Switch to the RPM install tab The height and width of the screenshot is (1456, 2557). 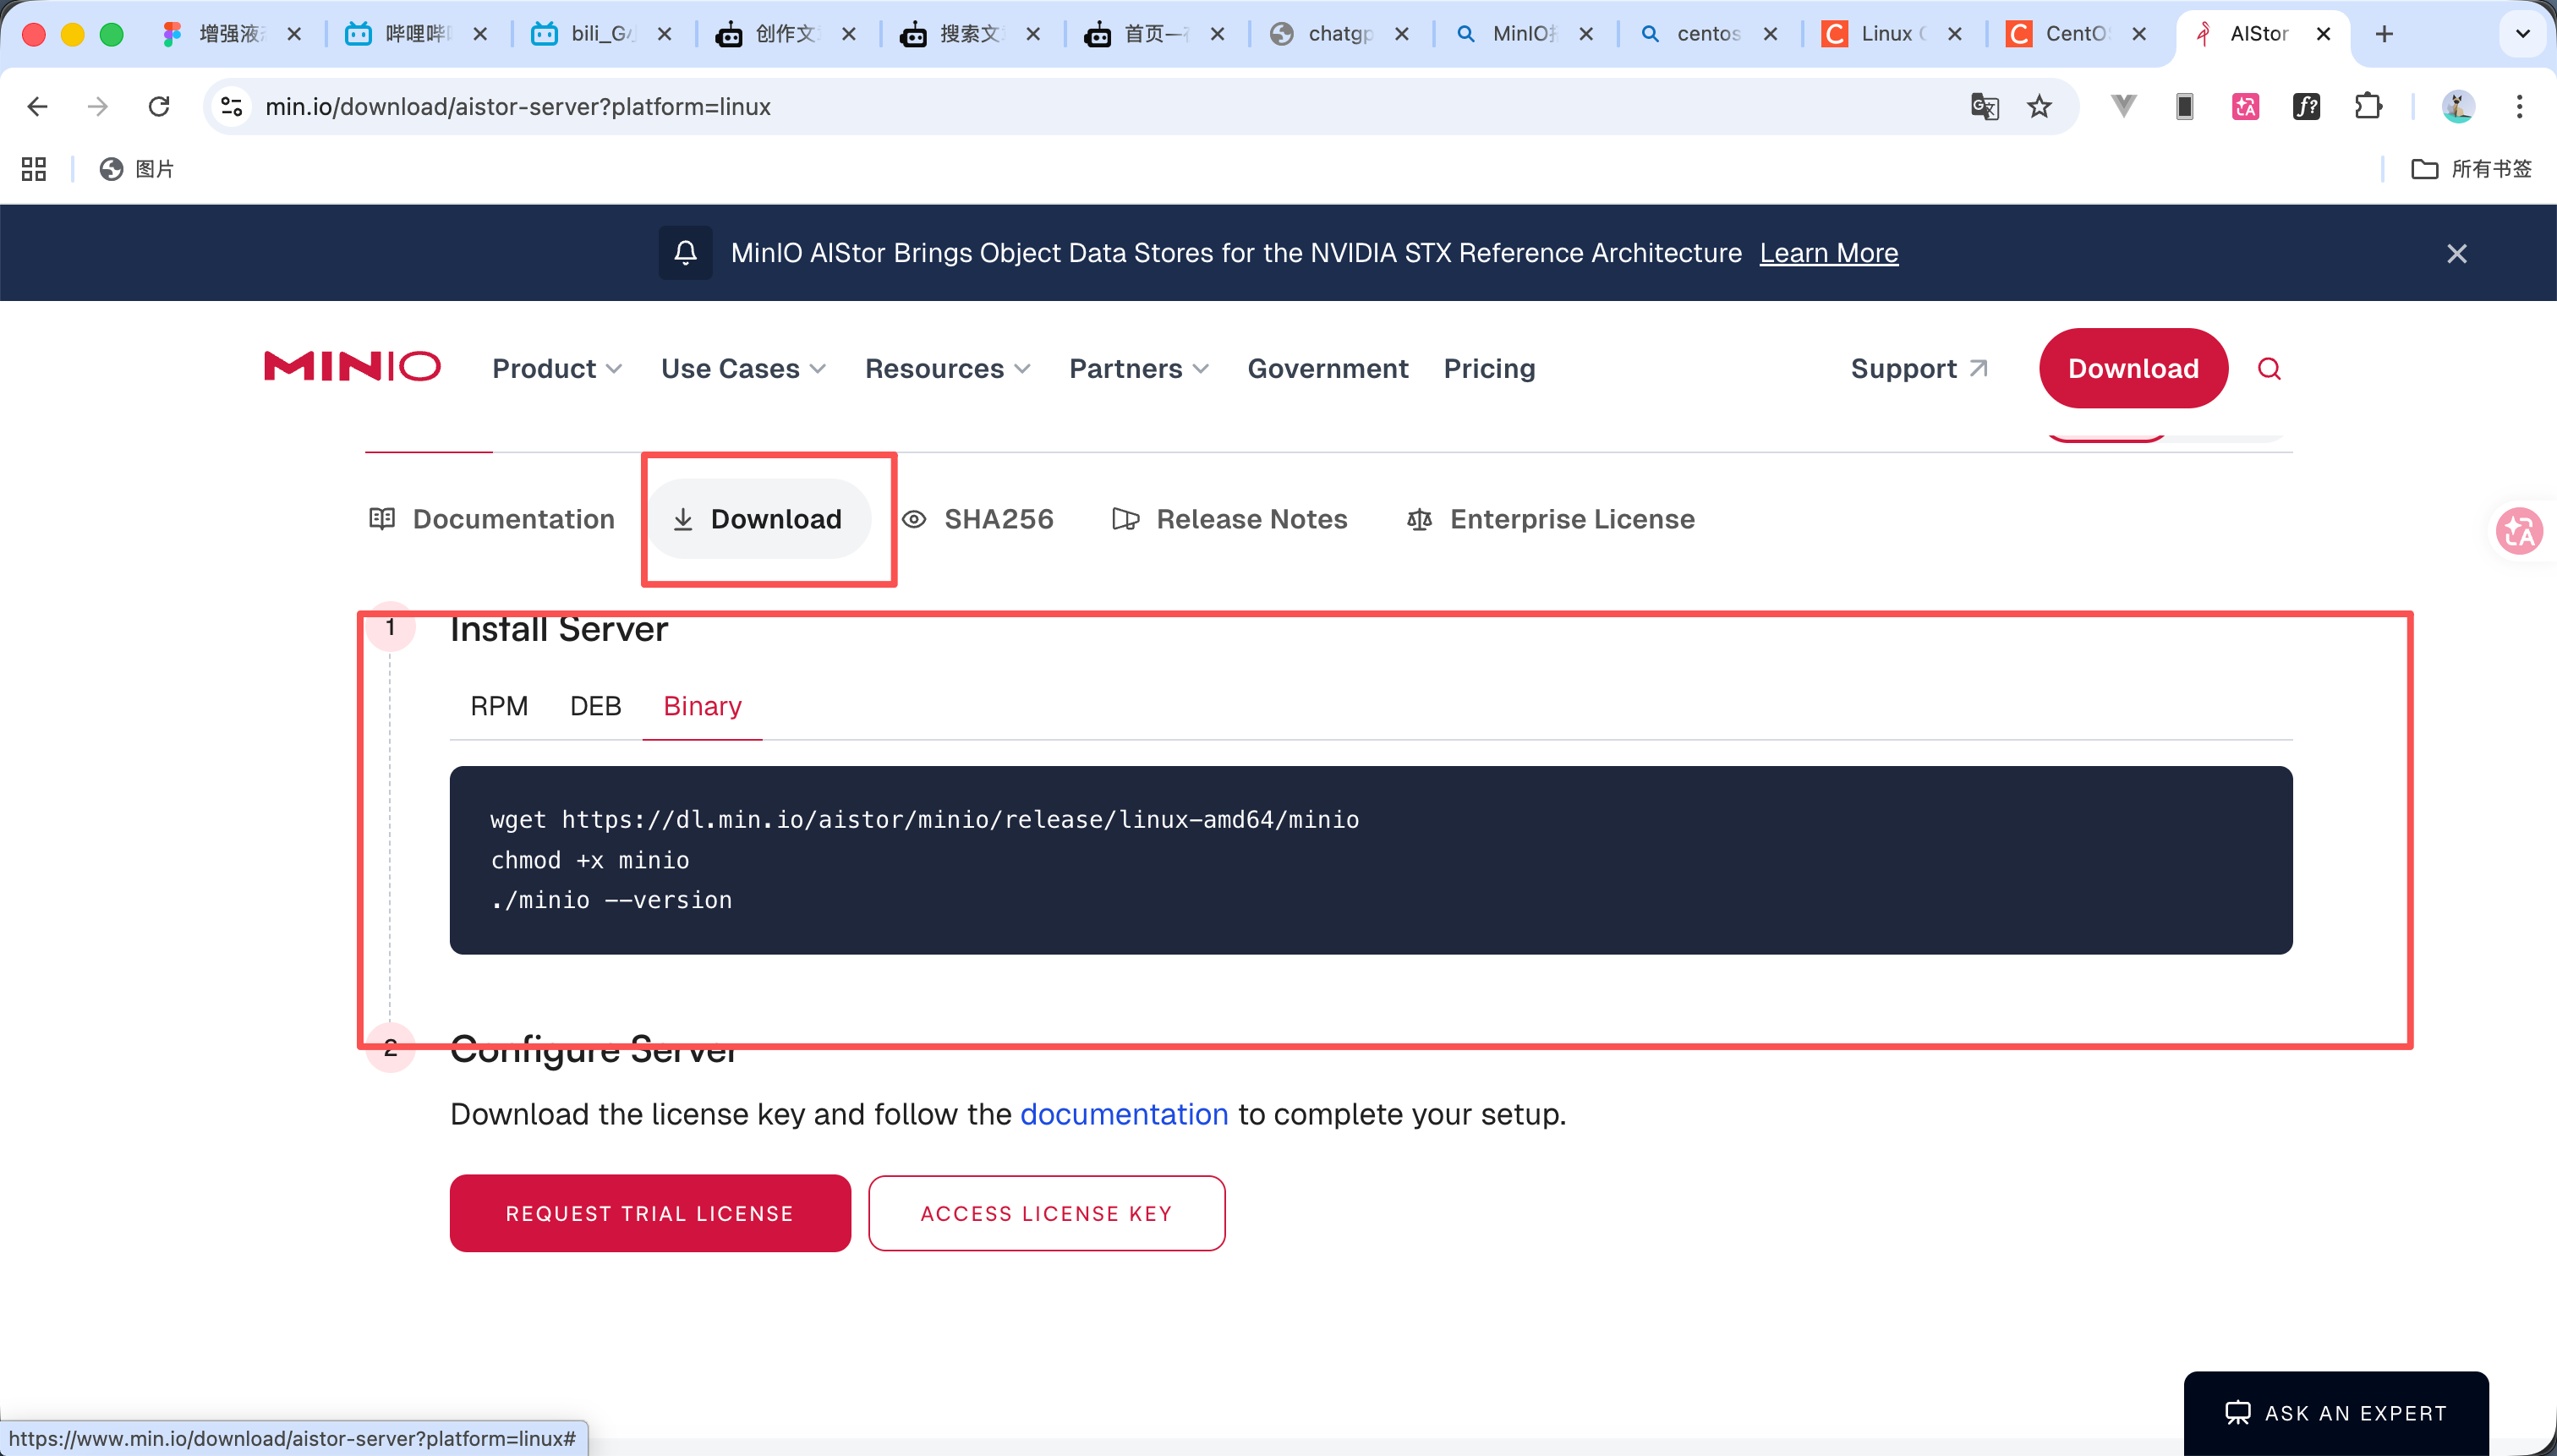(499, 706)
